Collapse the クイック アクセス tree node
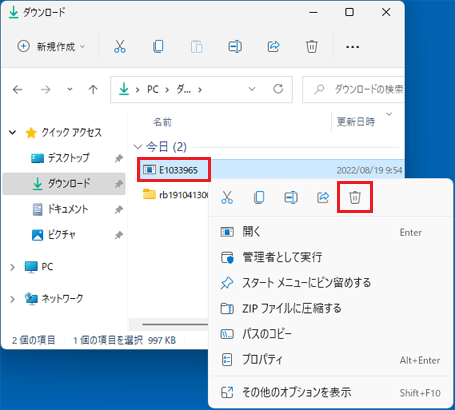The height and width of the screenshot is (410, 455). (x=13, y=132)
